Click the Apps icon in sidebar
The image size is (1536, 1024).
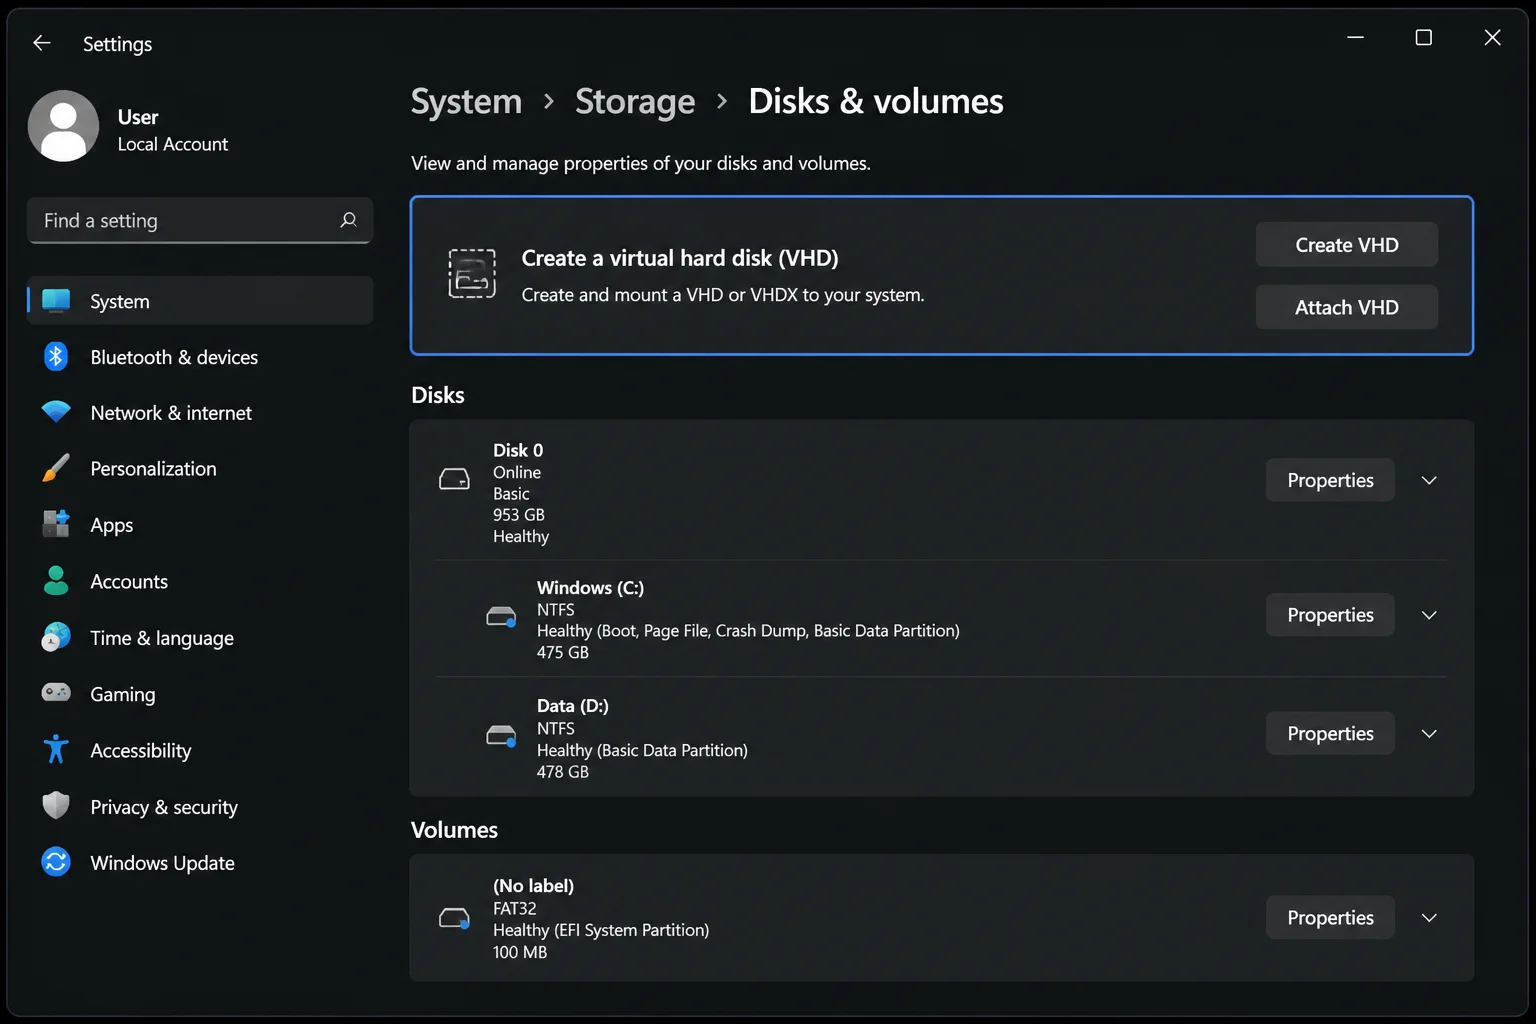pyautogui.click(x=56, y=524)
